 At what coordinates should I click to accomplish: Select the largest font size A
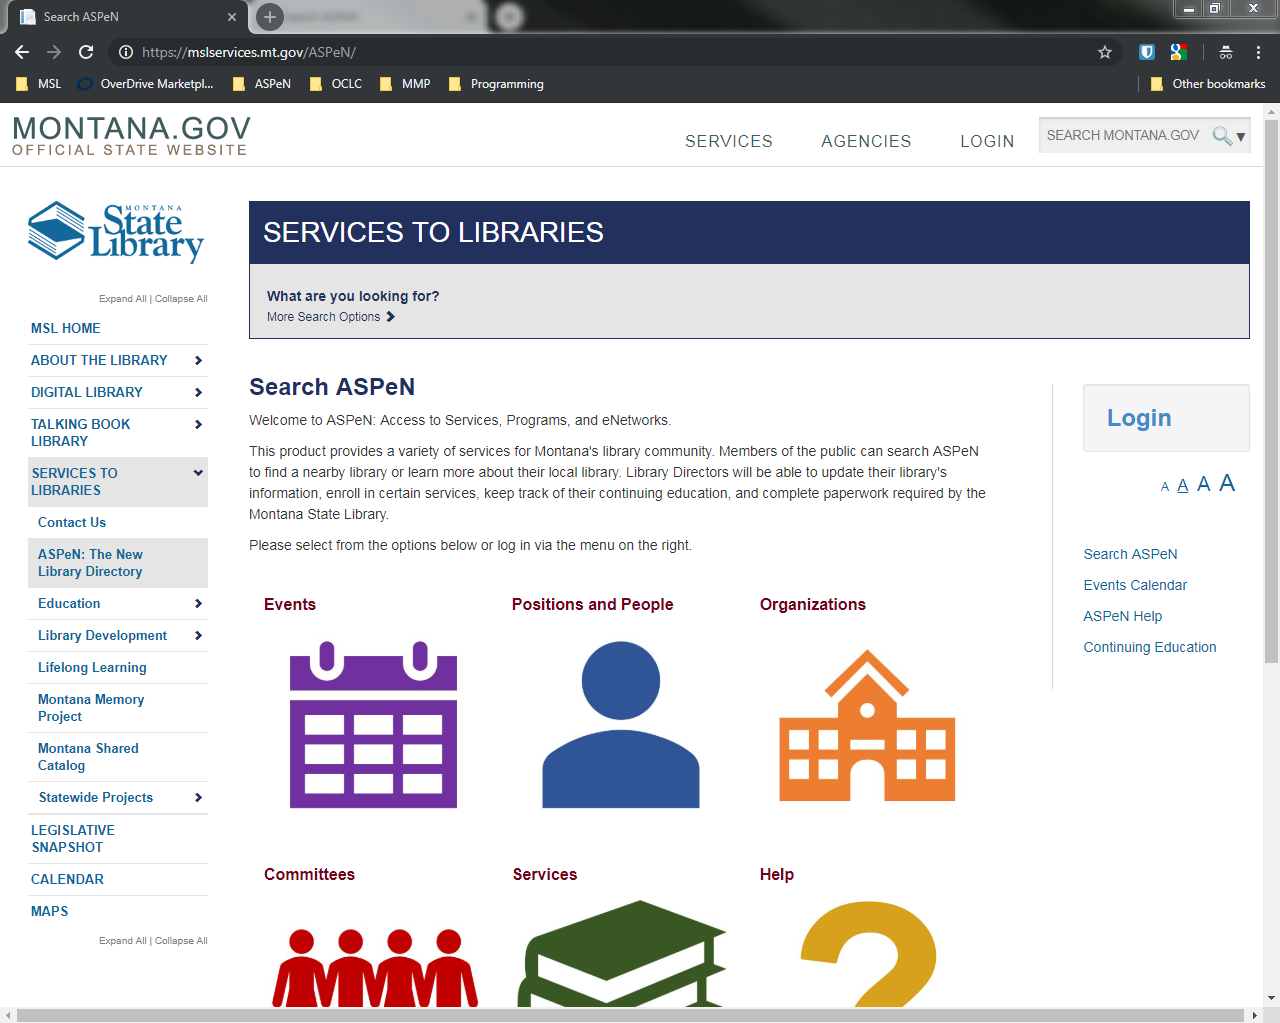coord(1227,483)
